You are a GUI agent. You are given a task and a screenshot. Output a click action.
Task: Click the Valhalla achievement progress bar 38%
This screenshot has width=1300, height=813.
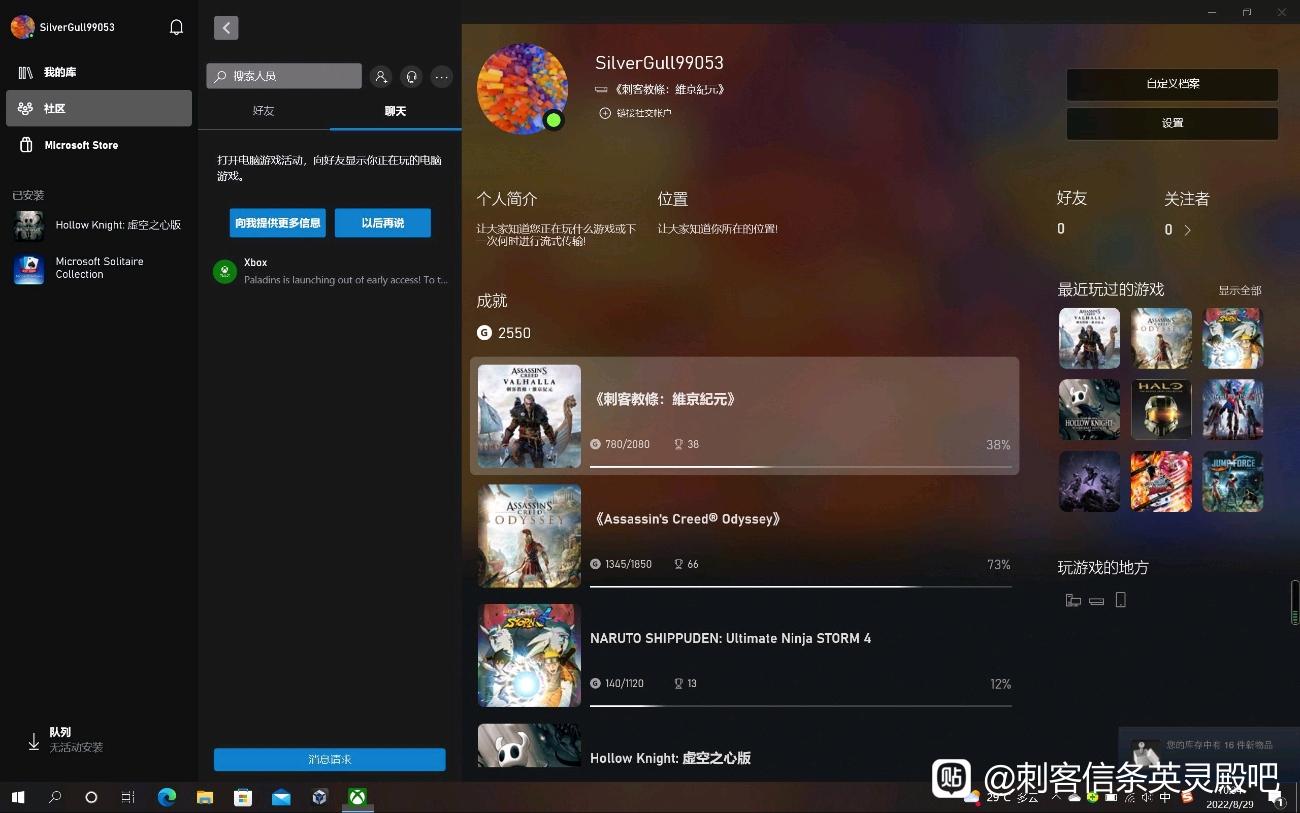tap(800, 467)
